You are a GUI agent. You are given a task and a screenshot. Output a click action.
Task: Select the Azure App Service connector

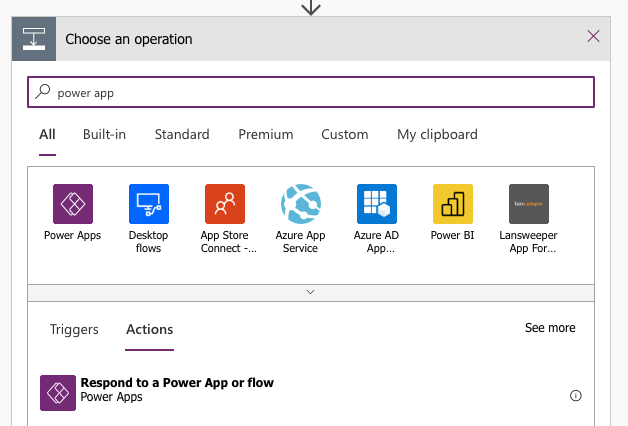click(x=300, y=204)
